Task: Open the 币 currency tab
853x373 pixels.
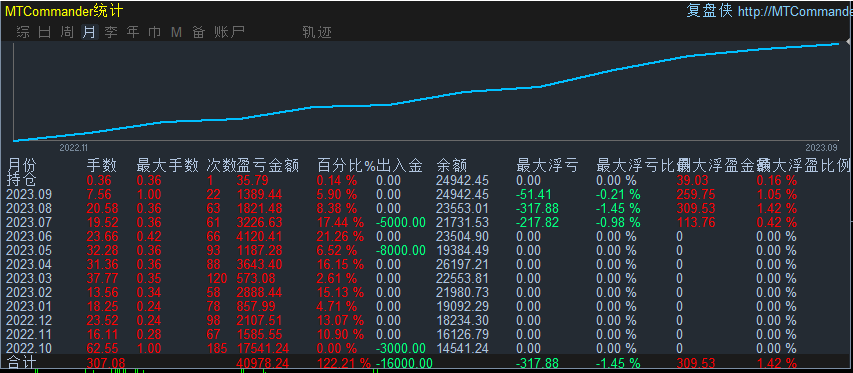Action: (x=154, y=32)
